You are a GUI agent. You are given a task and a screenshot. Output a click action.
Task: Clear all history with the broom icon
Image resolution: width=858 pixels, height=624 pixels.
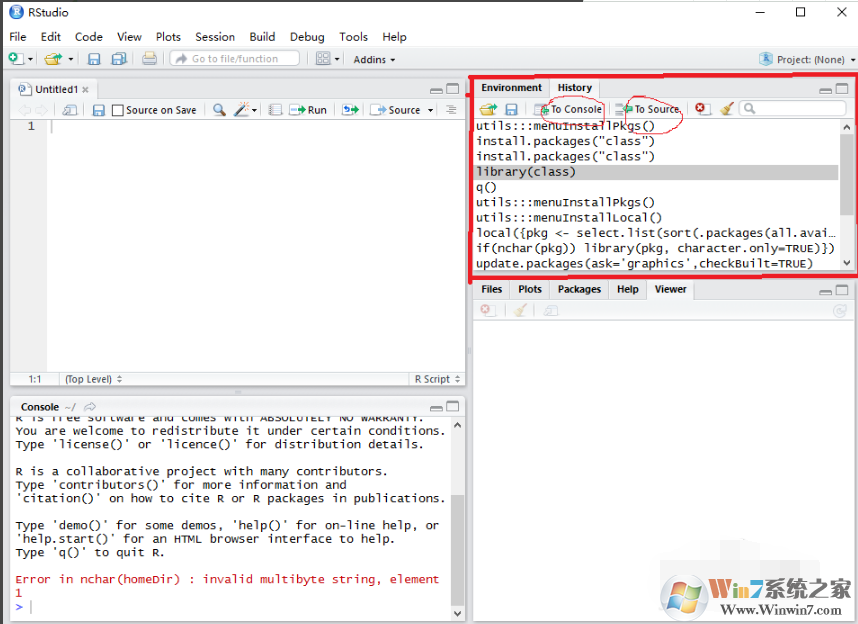[x=727, y=109]
